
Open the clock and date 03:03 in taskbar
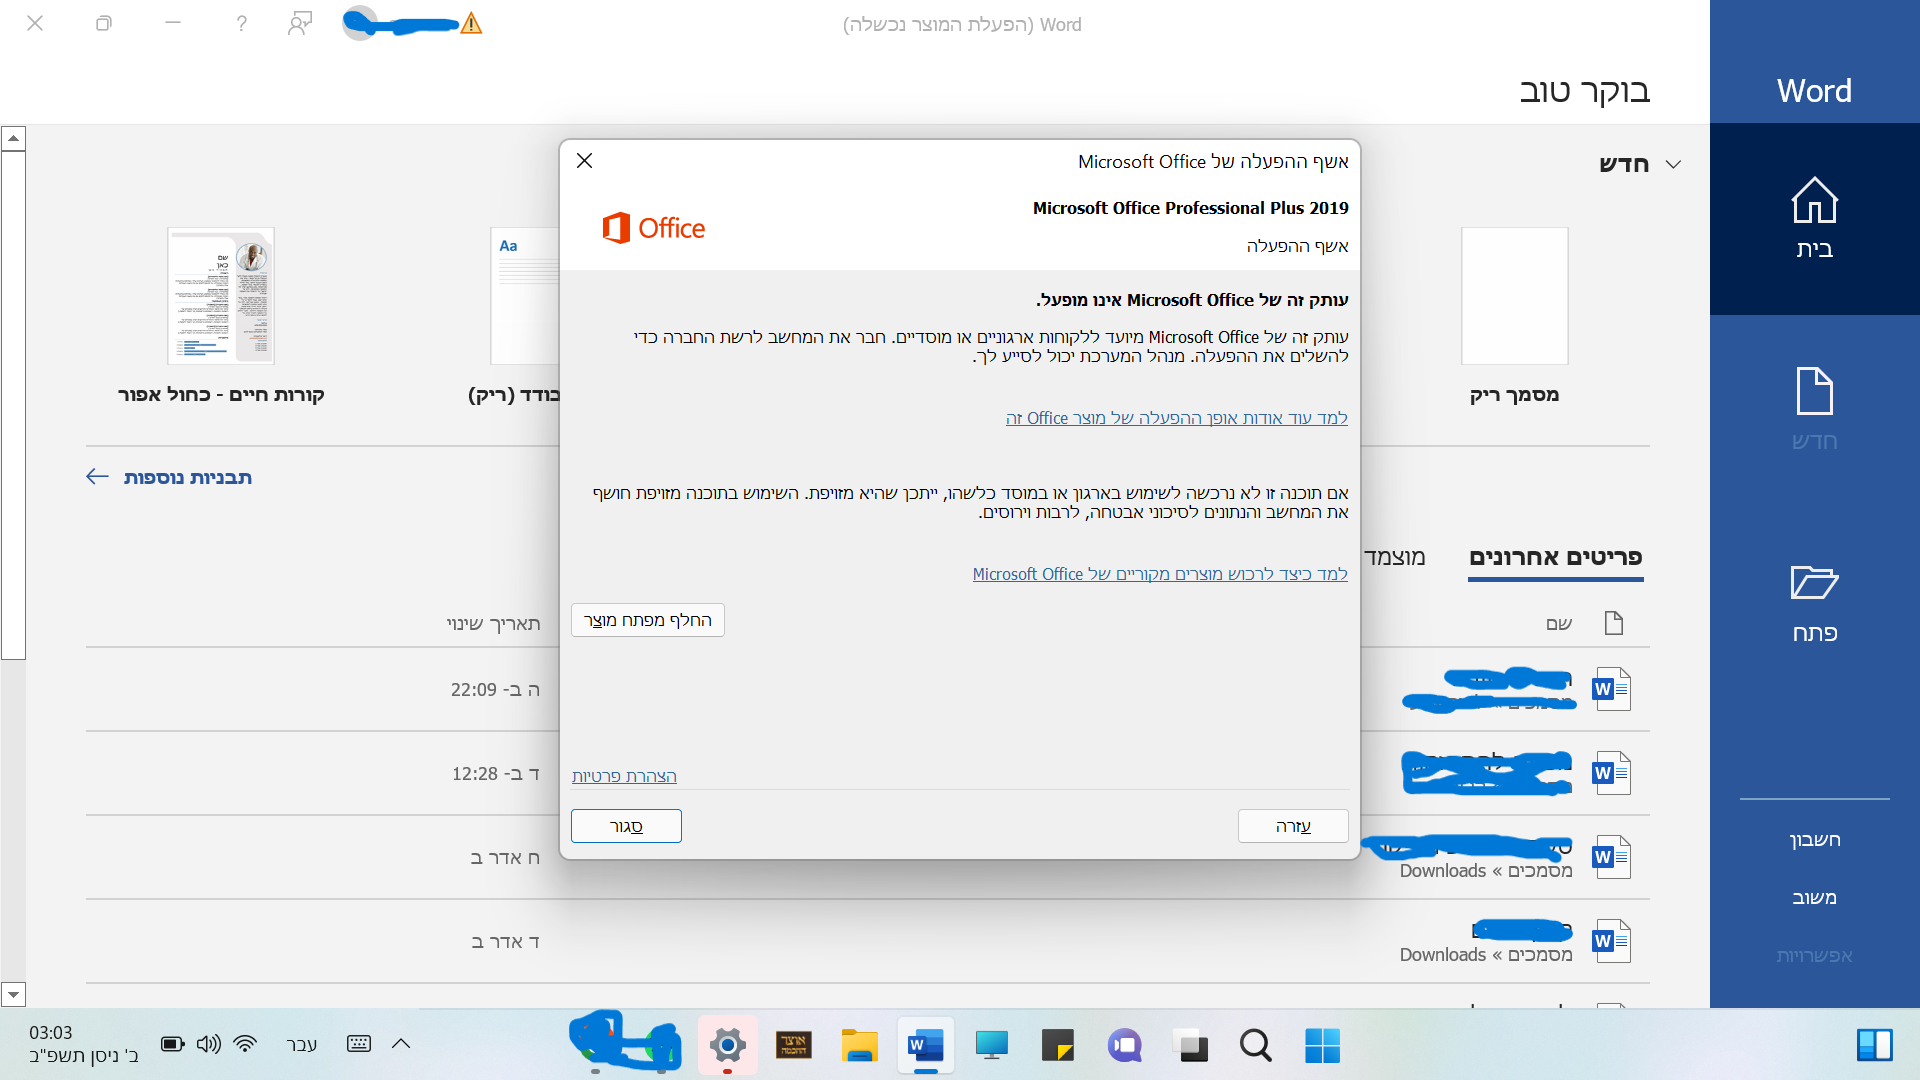82,1044
